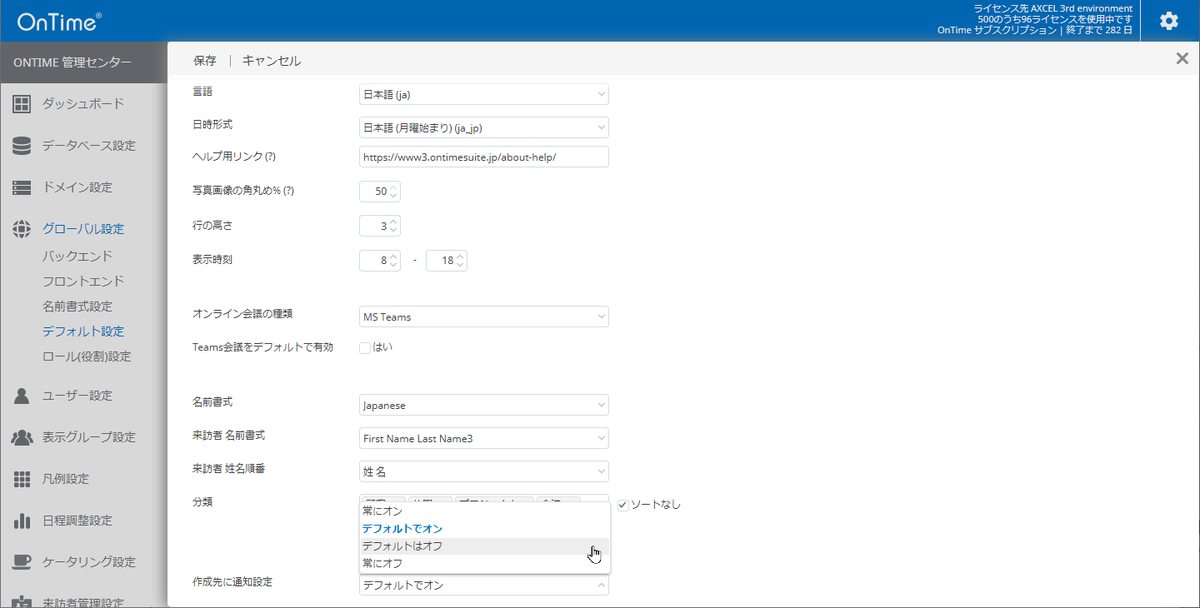Image resolution: width=1200 pixels, height=608 pixels.
Task: Select 常にオン option in list
Action: [x=484, y=511]
